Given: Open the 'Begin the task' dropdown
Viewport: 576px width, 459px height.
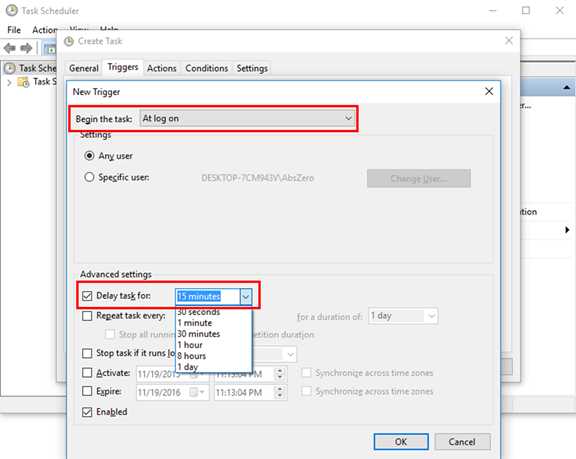Looking at the screenshot, I should (247, 119).
